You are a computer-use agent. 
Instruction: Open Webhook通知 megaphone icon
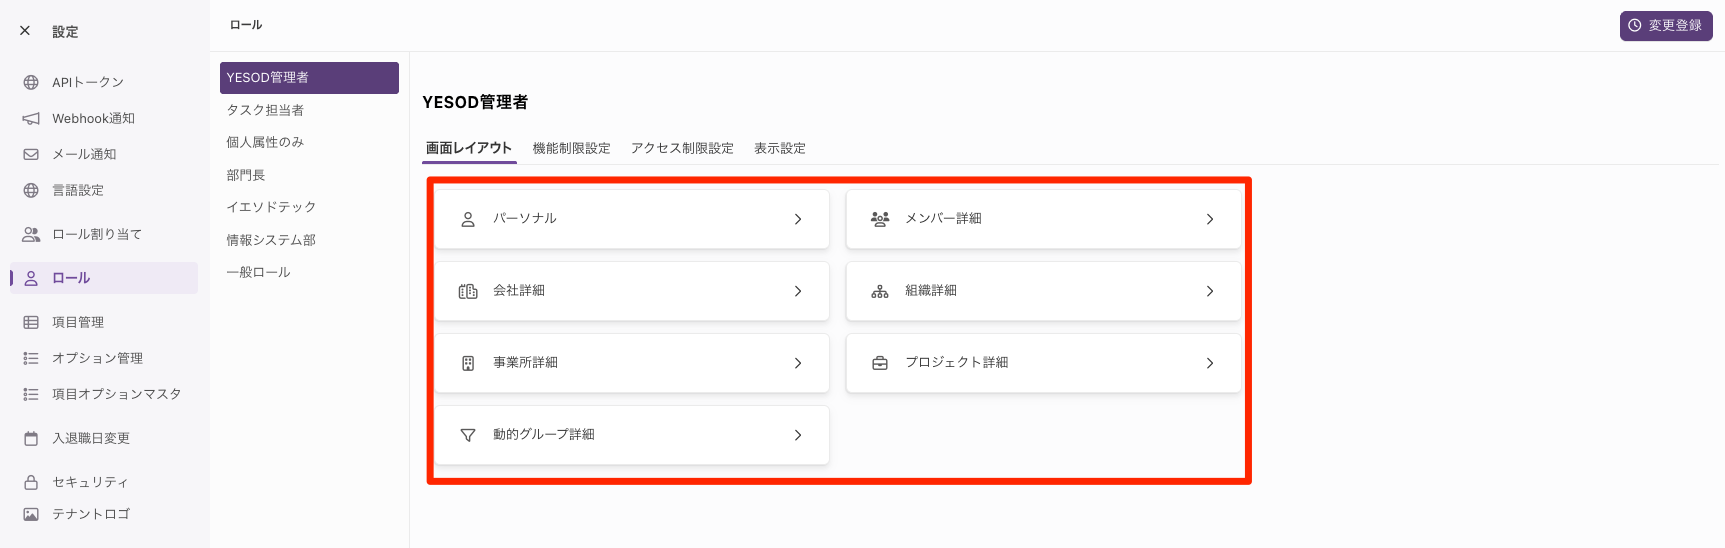click(31, 118)
